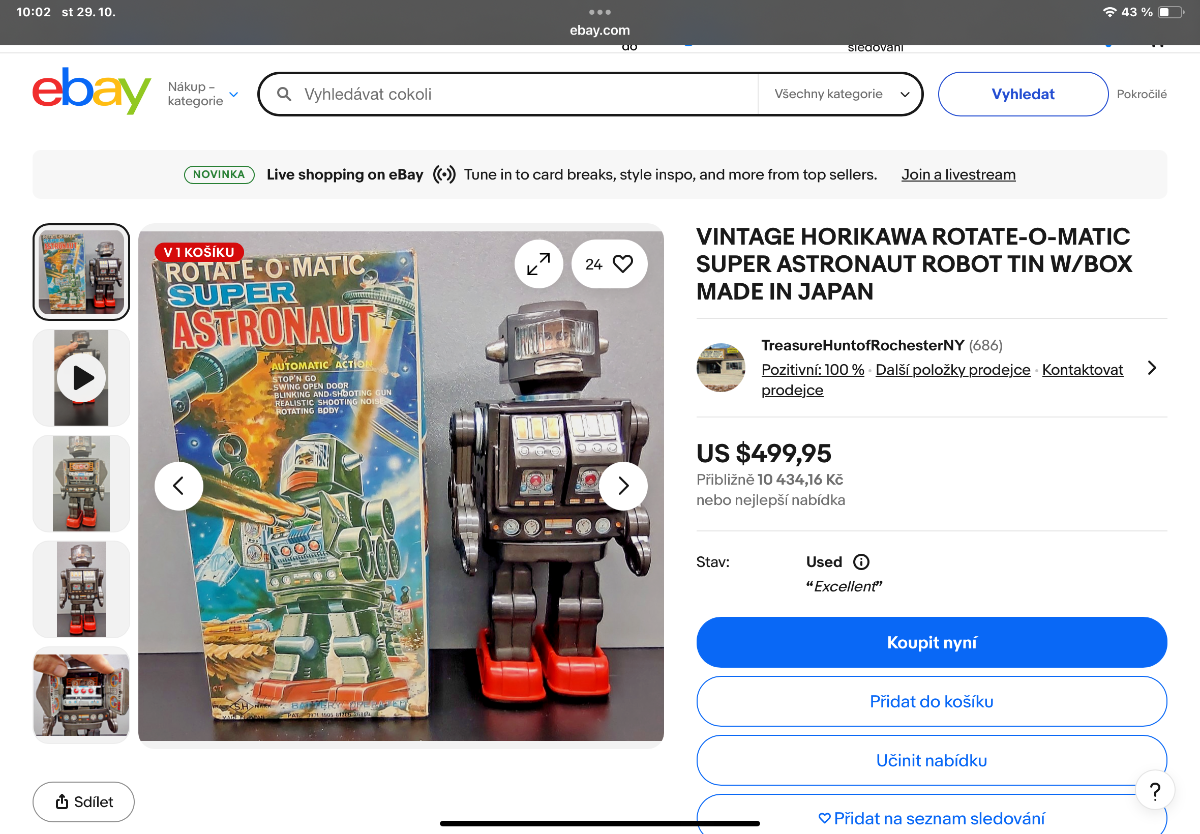1200x834 pixels.
Task: Open condition info icon next to Used
Action: [x=861, y=562]
